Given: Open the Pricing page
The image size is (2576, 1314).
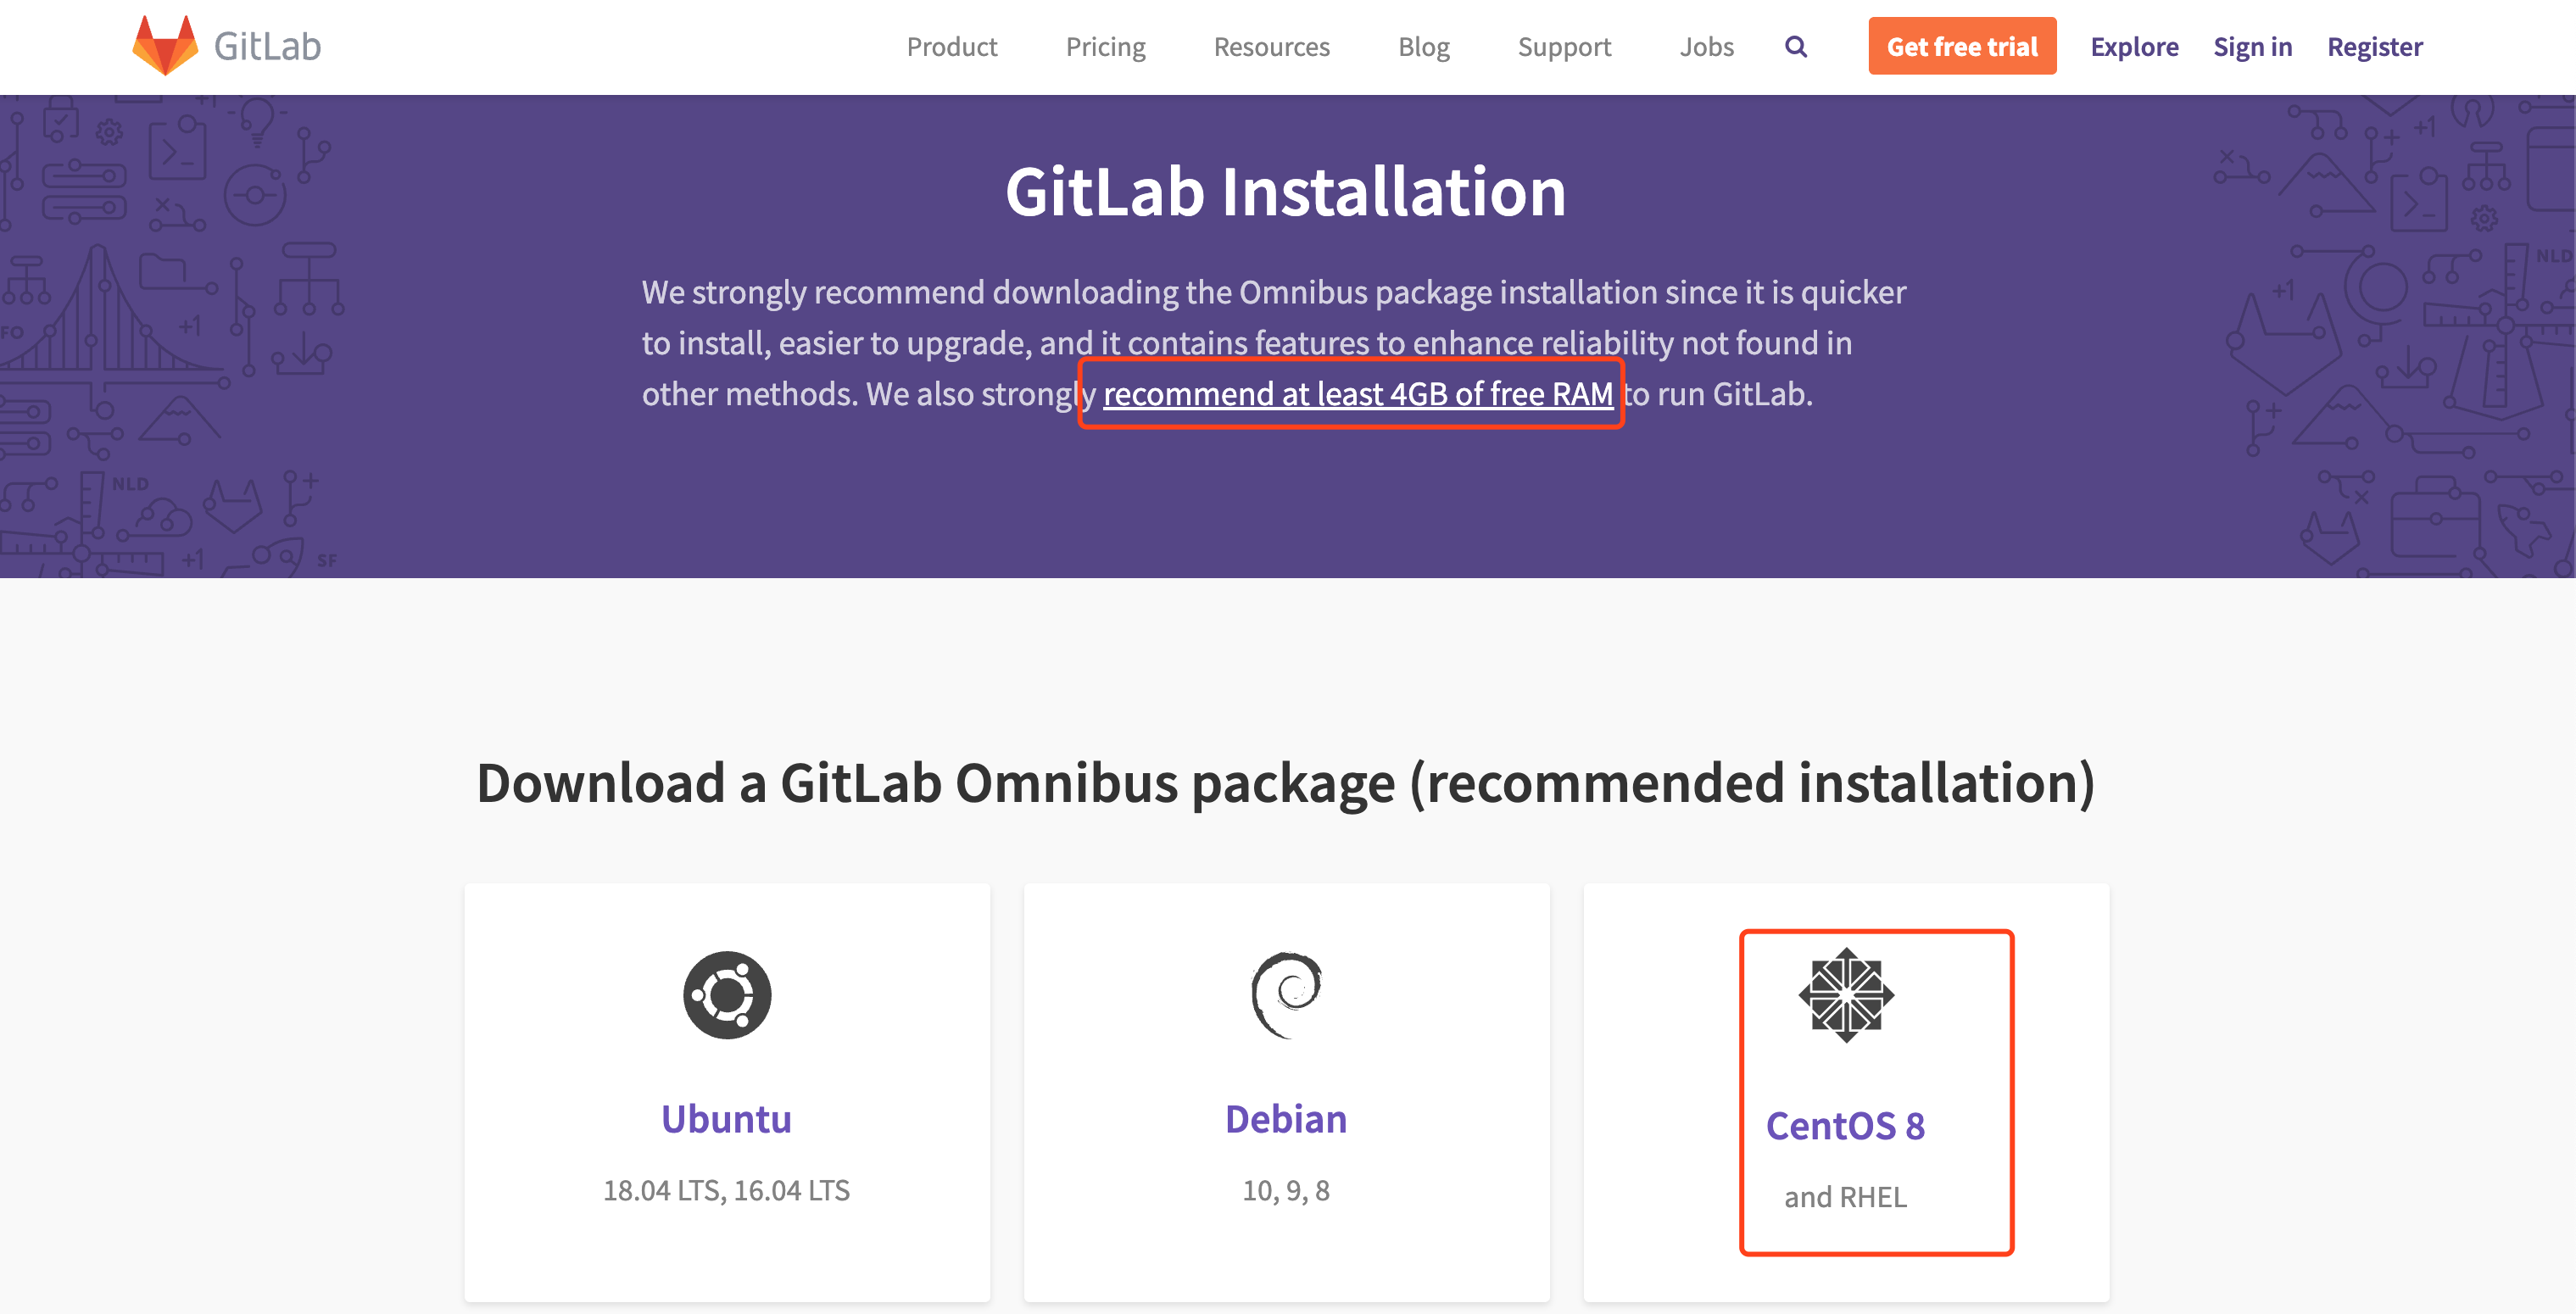Looking at the screenshot, I should point(1105,46).
